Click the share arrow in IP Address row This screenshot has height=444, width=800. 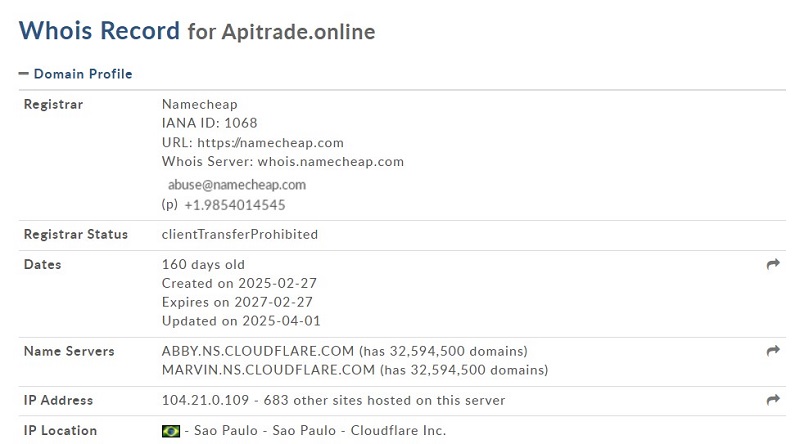[x=773, y=400]
